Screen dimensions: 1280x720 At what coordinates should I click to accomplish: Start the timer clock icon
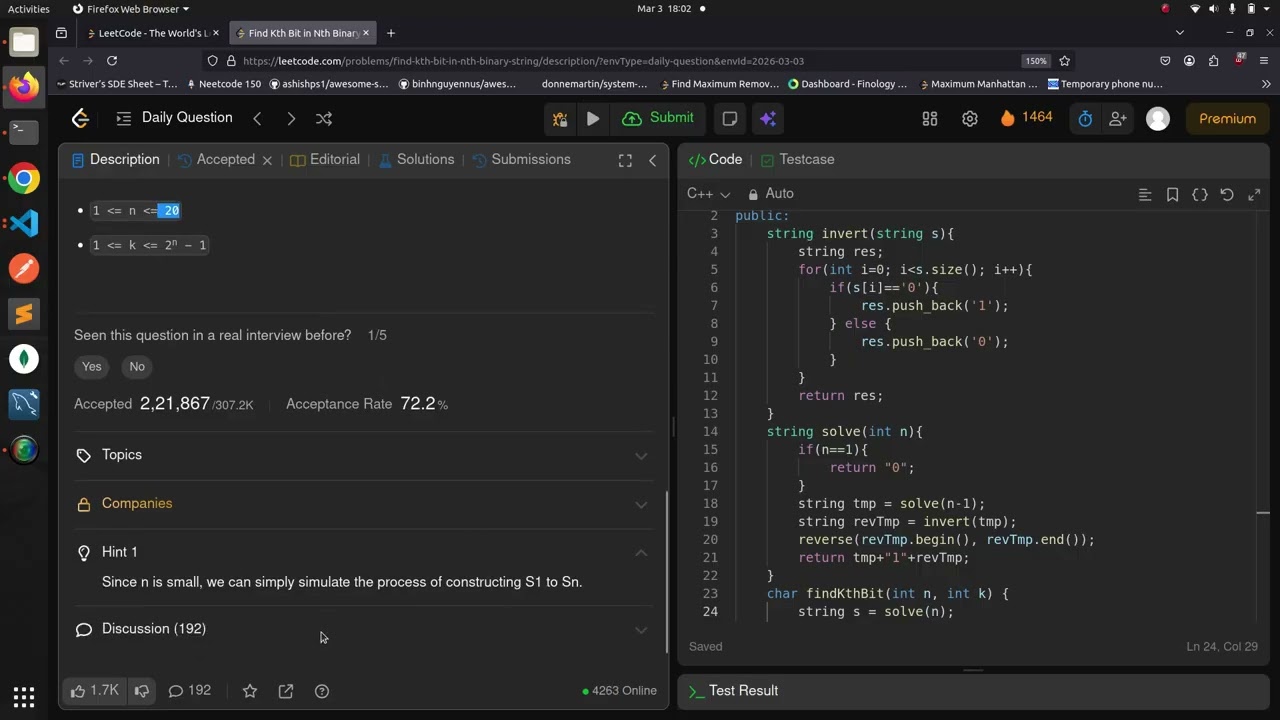[1085, 118]
